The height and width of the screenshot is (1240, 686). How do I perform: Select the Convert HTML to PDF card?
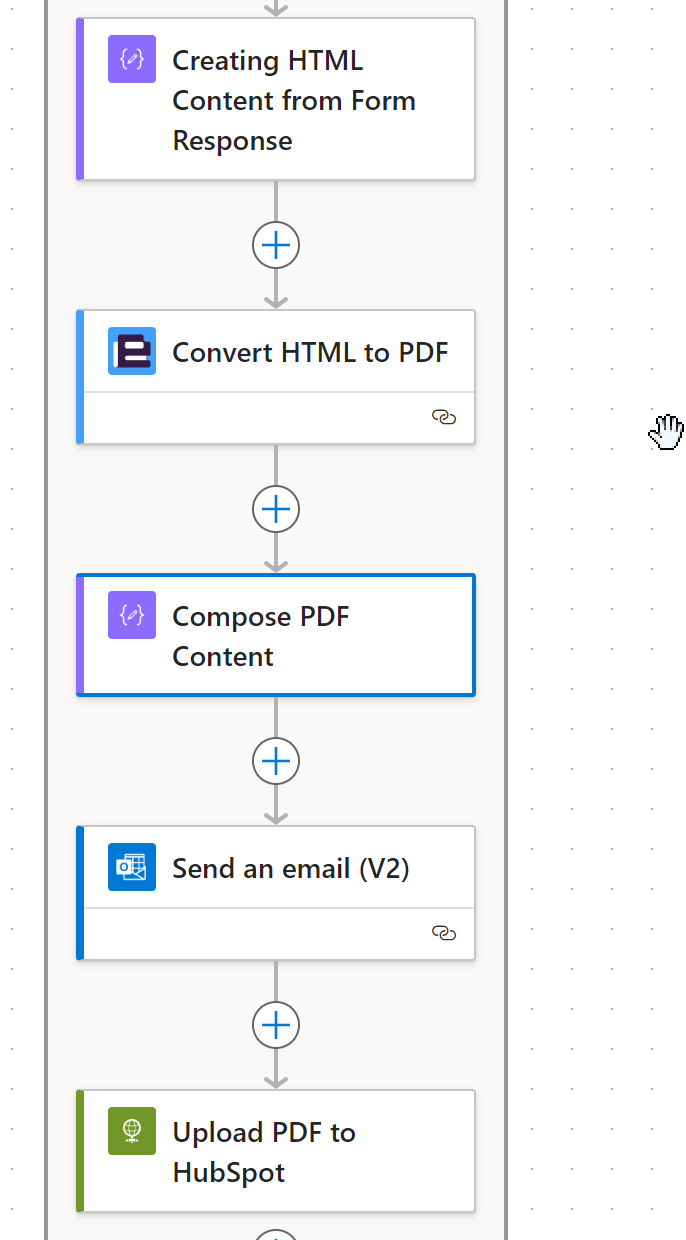[310, 352]
